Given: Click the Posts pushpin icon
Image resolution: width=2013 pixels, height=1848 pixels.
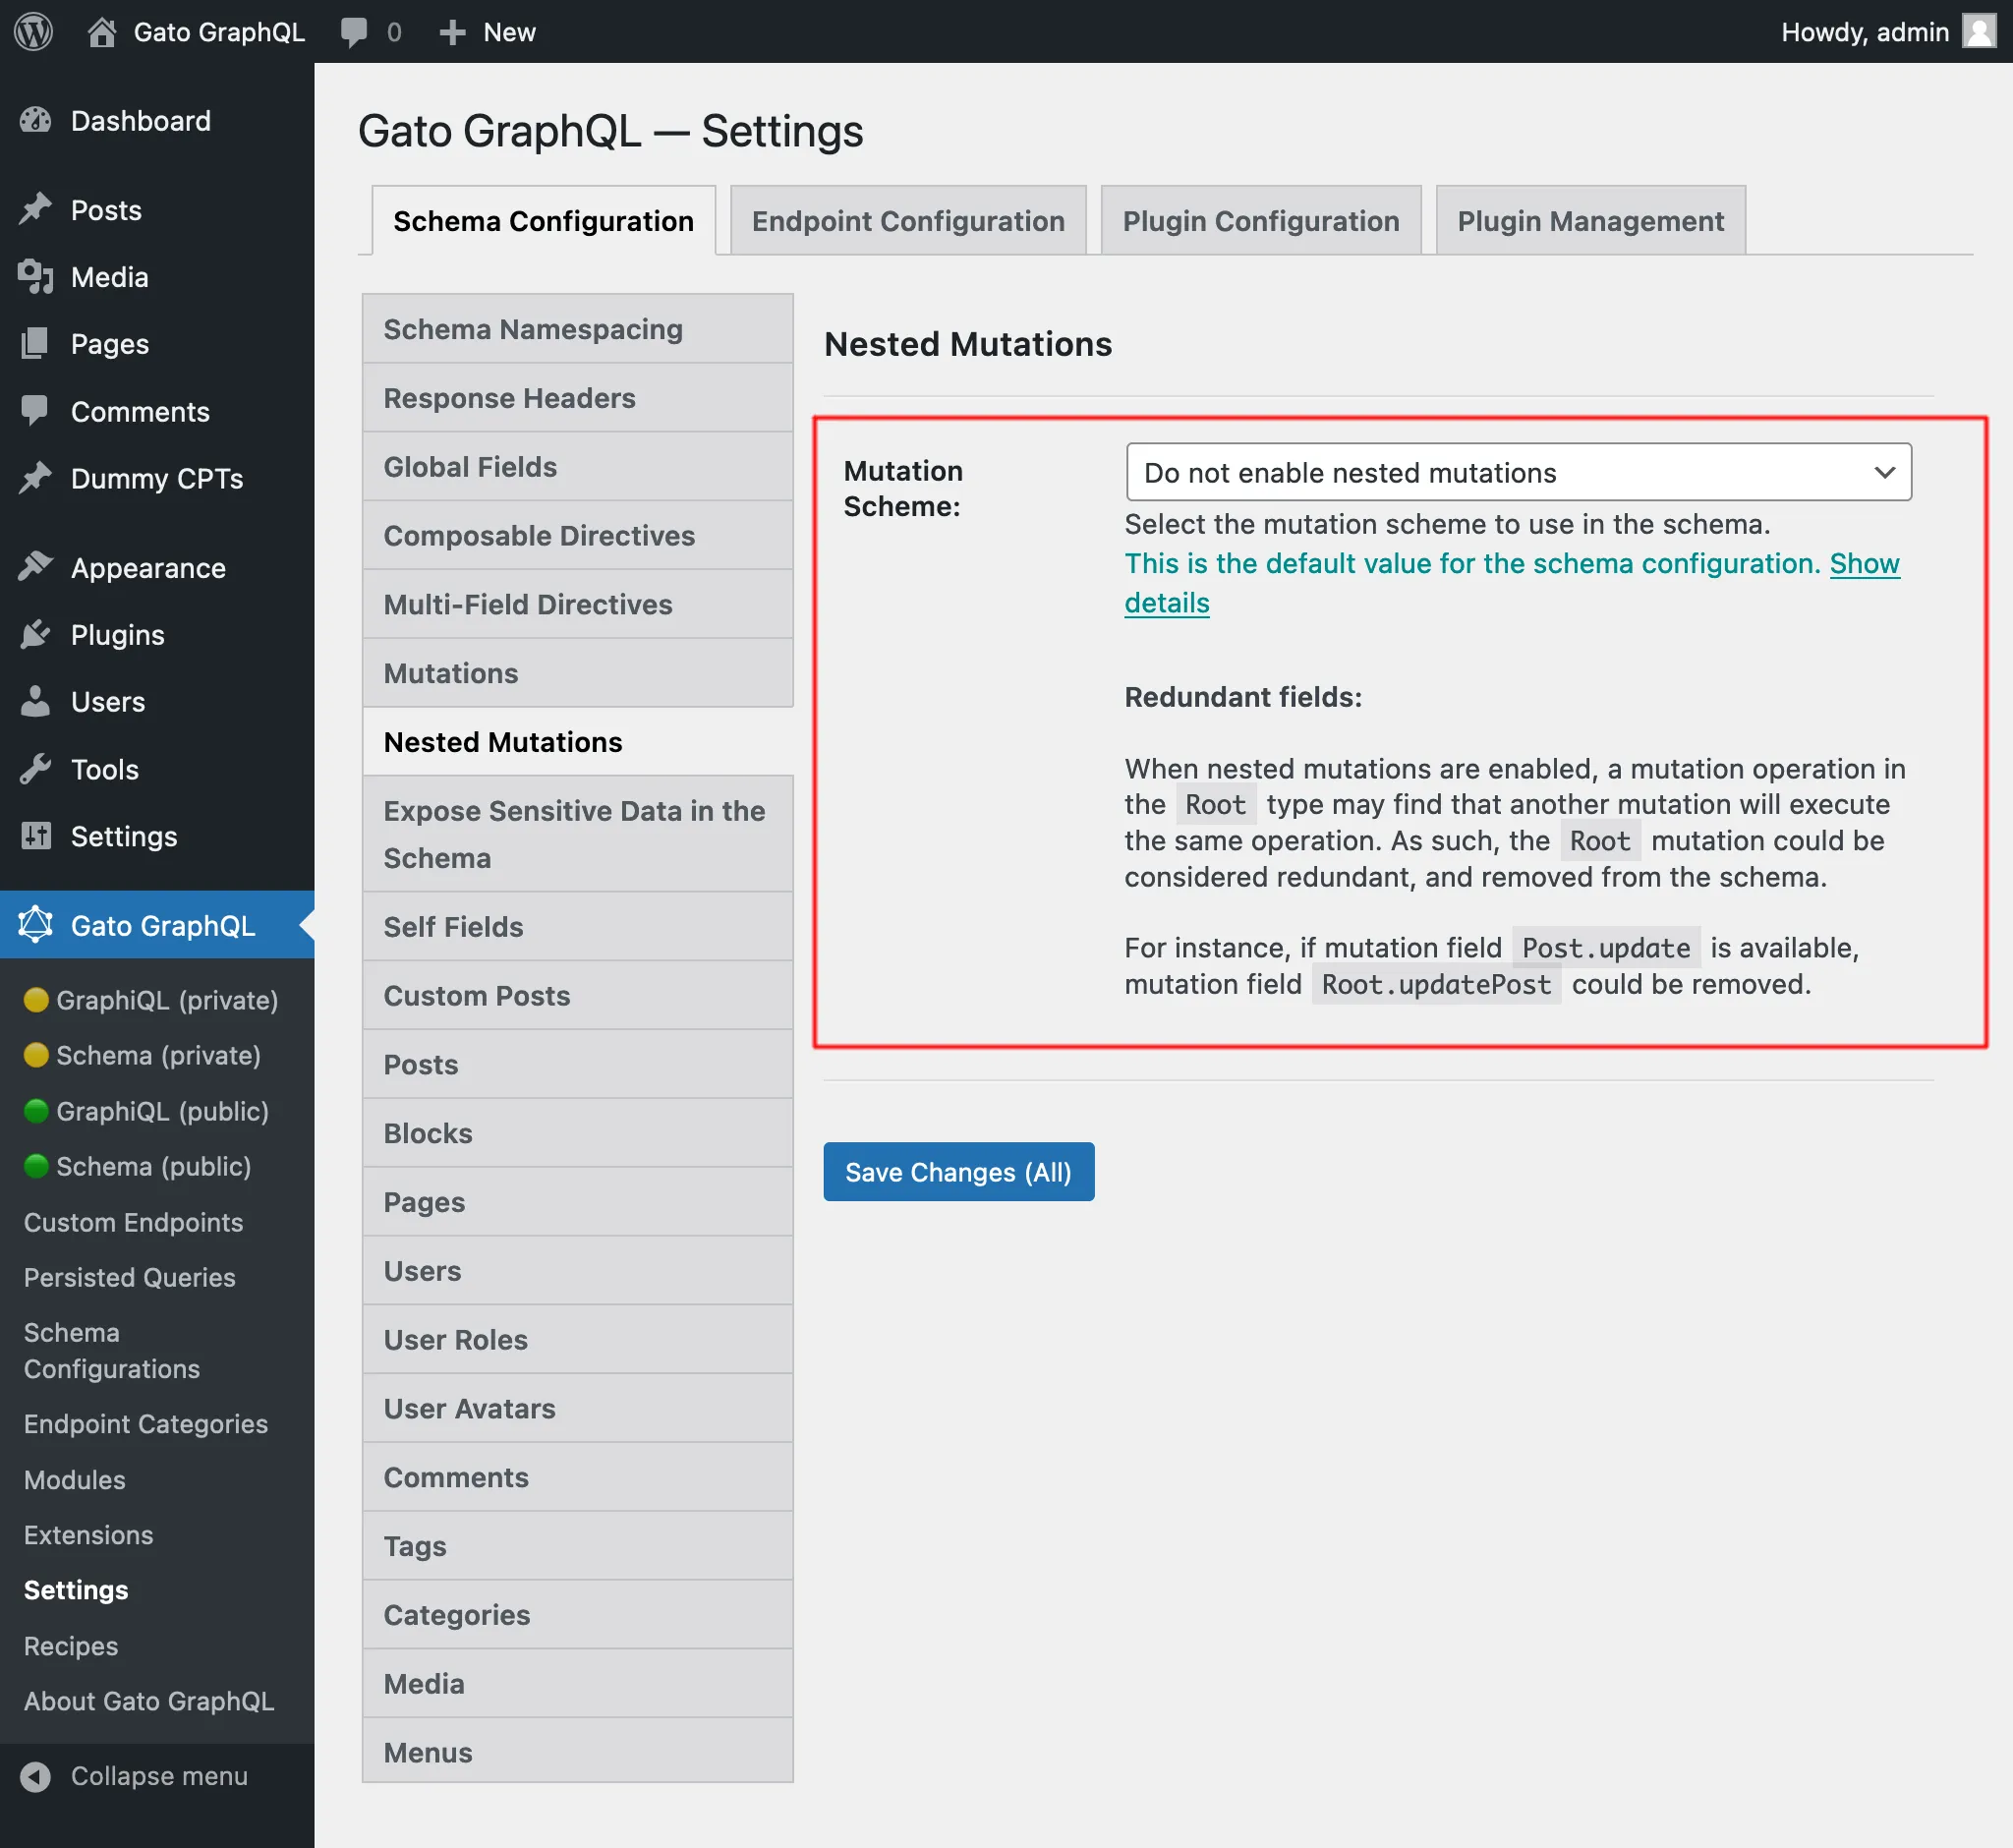Looking at the screenshot, I should coord(35,210).
